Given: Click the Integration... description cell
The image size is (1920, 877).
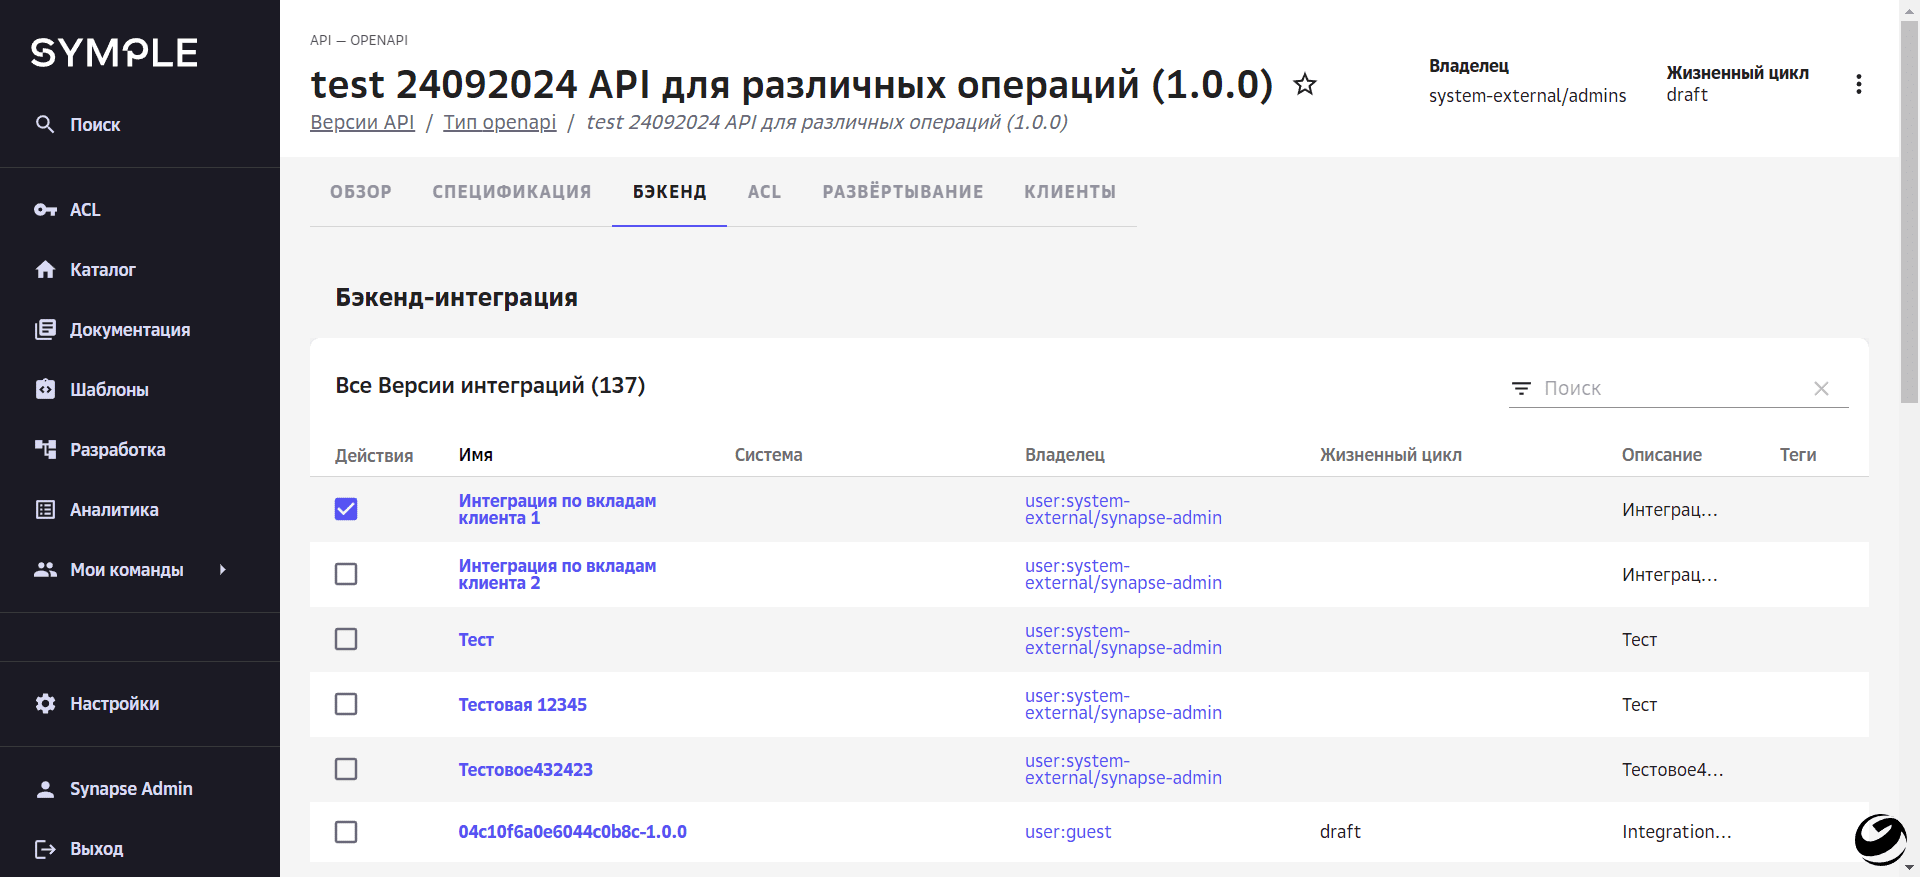Looking at the screenshot, I should coord(1676,832).
